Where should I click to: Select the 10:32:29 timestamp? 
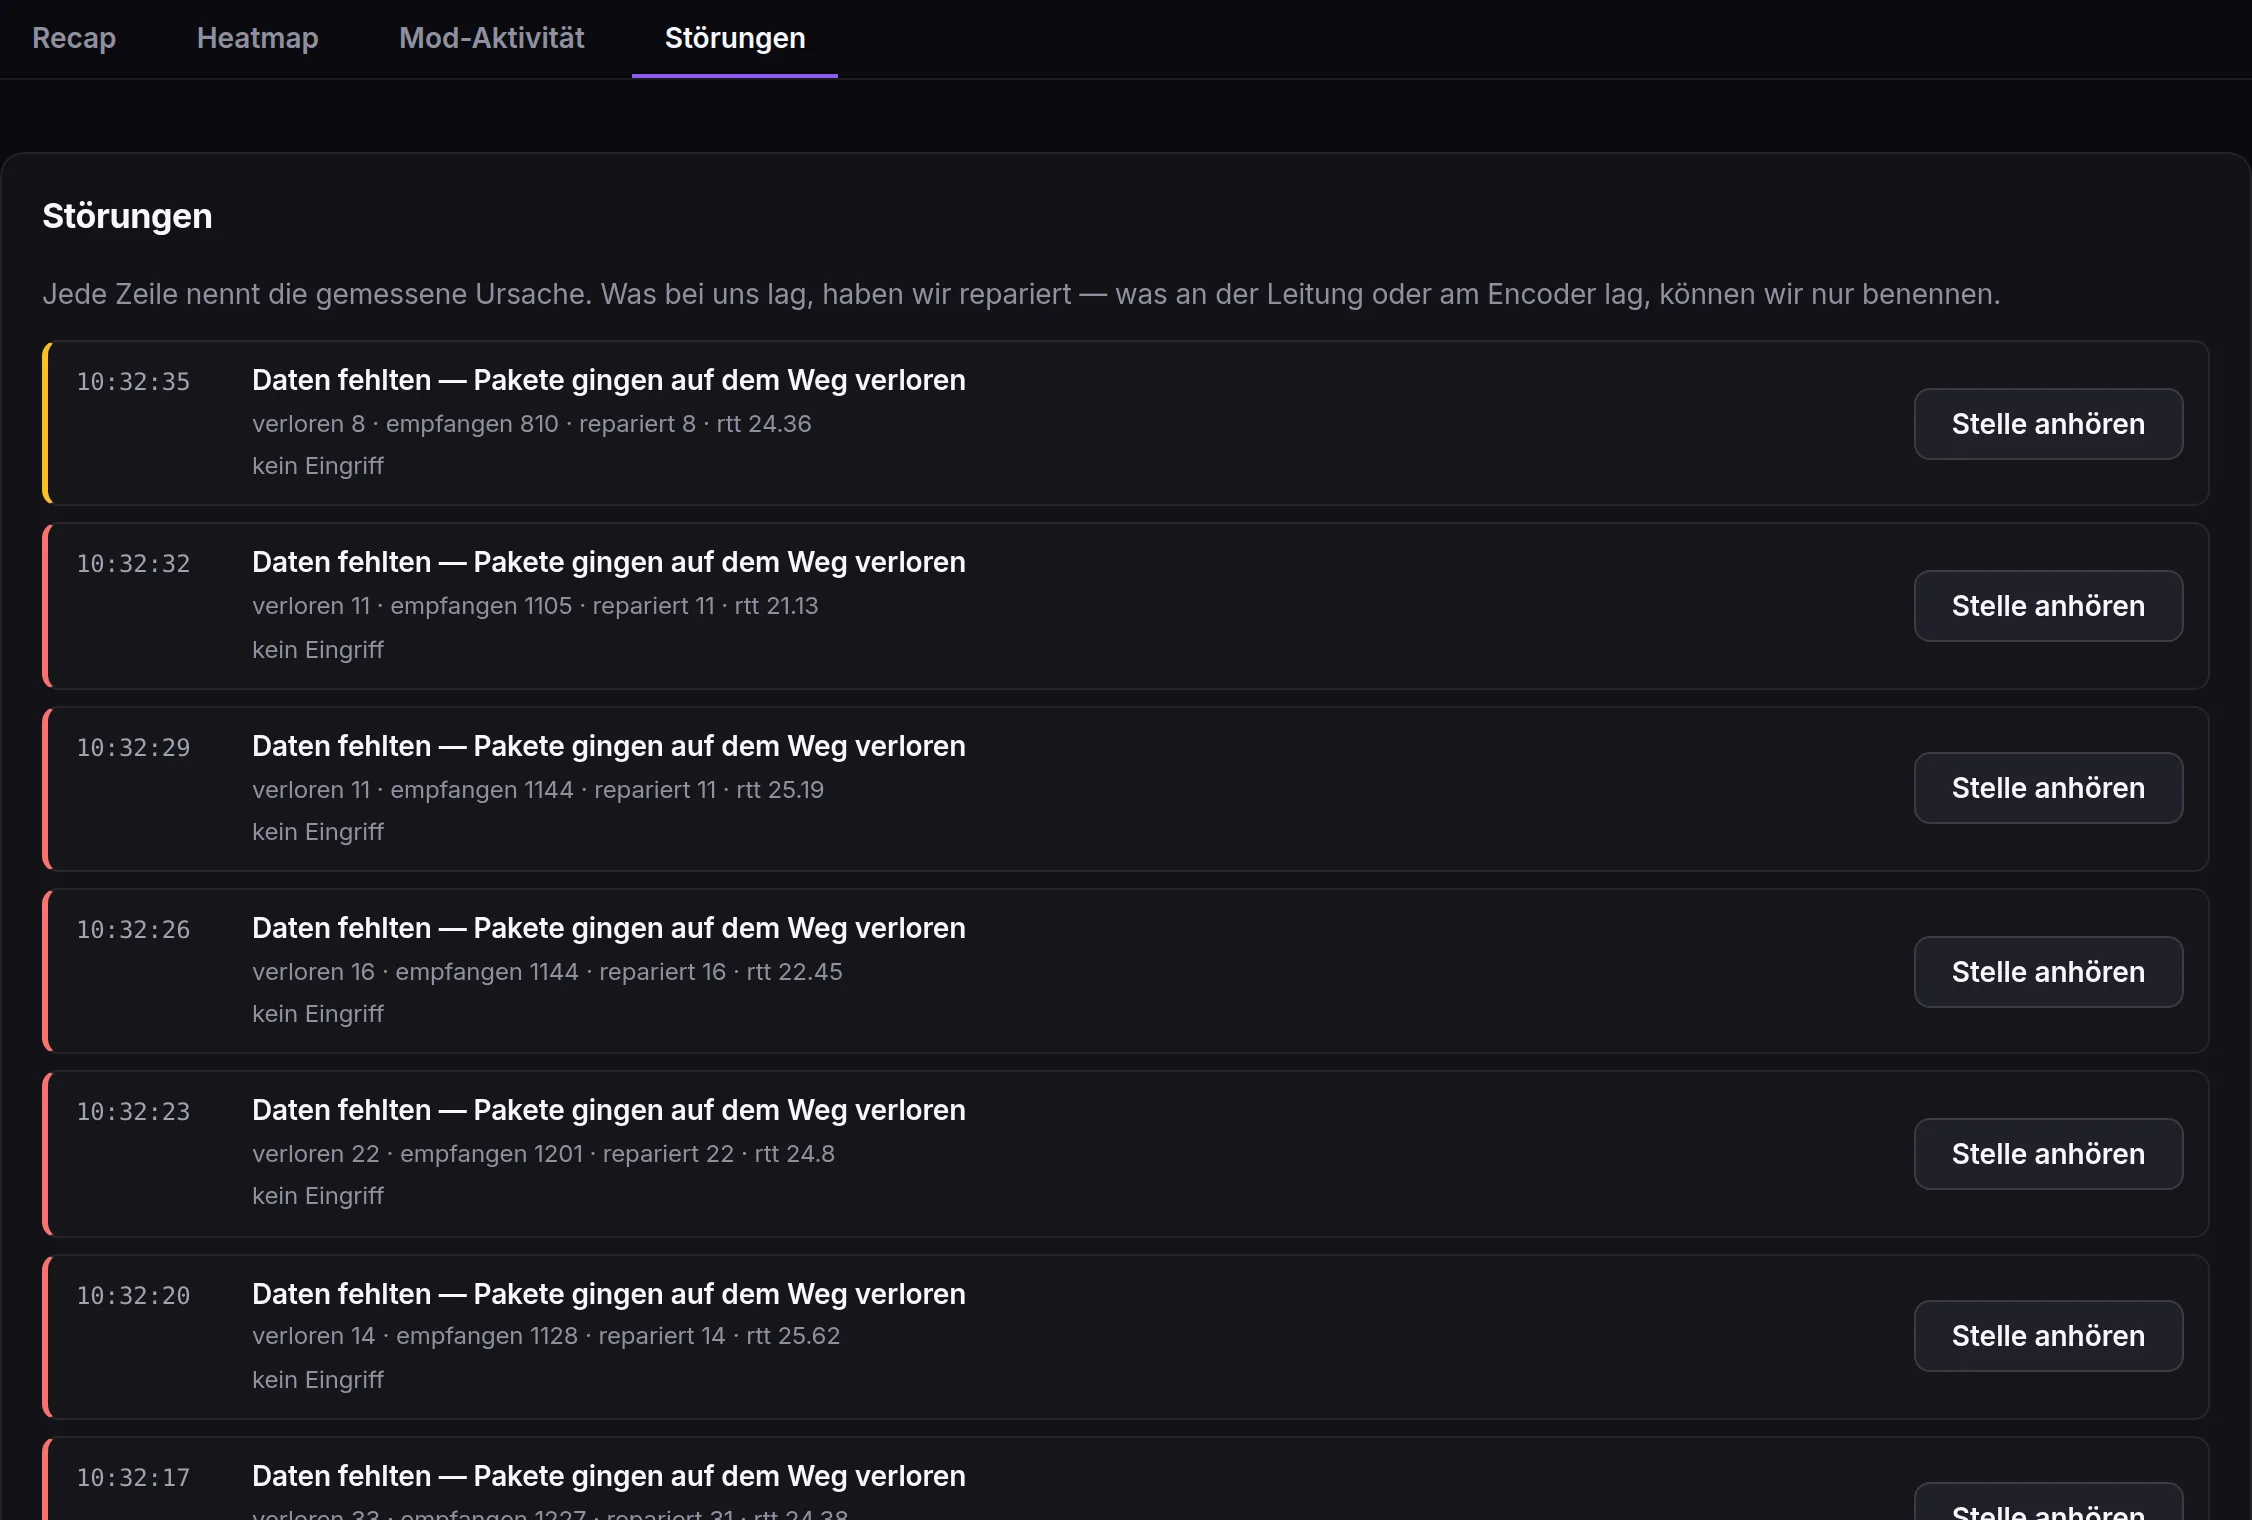[133, 748]
